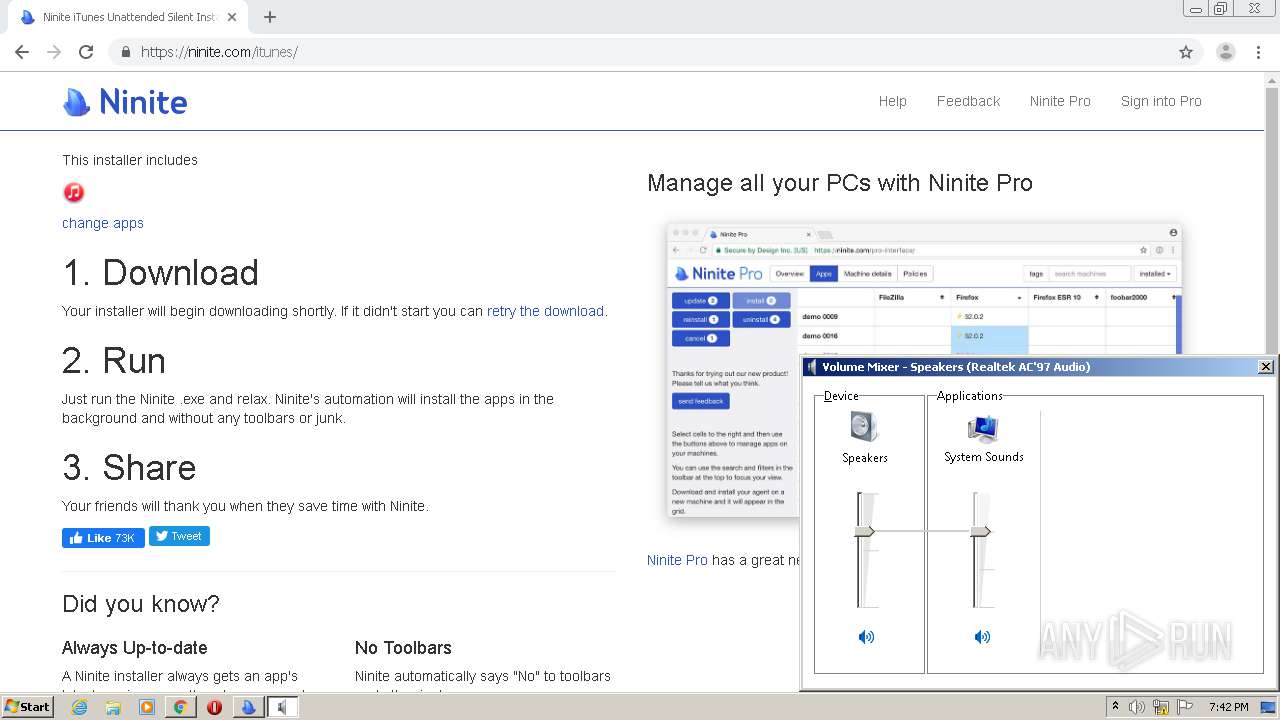1280x720 pixels.
Task: Click the iTunes app icon on the page
Action: click(74, 192)
